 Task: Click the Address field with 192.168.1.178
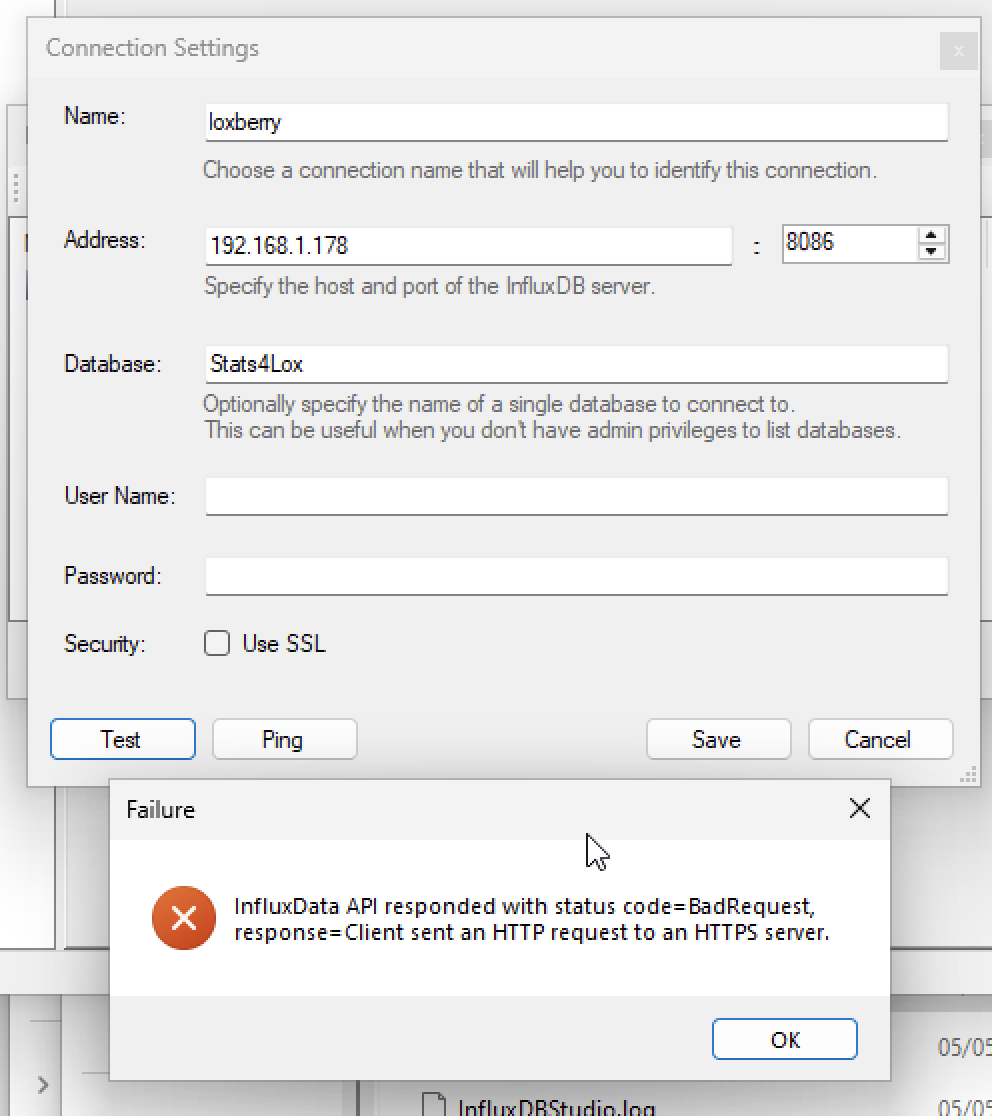468,246
